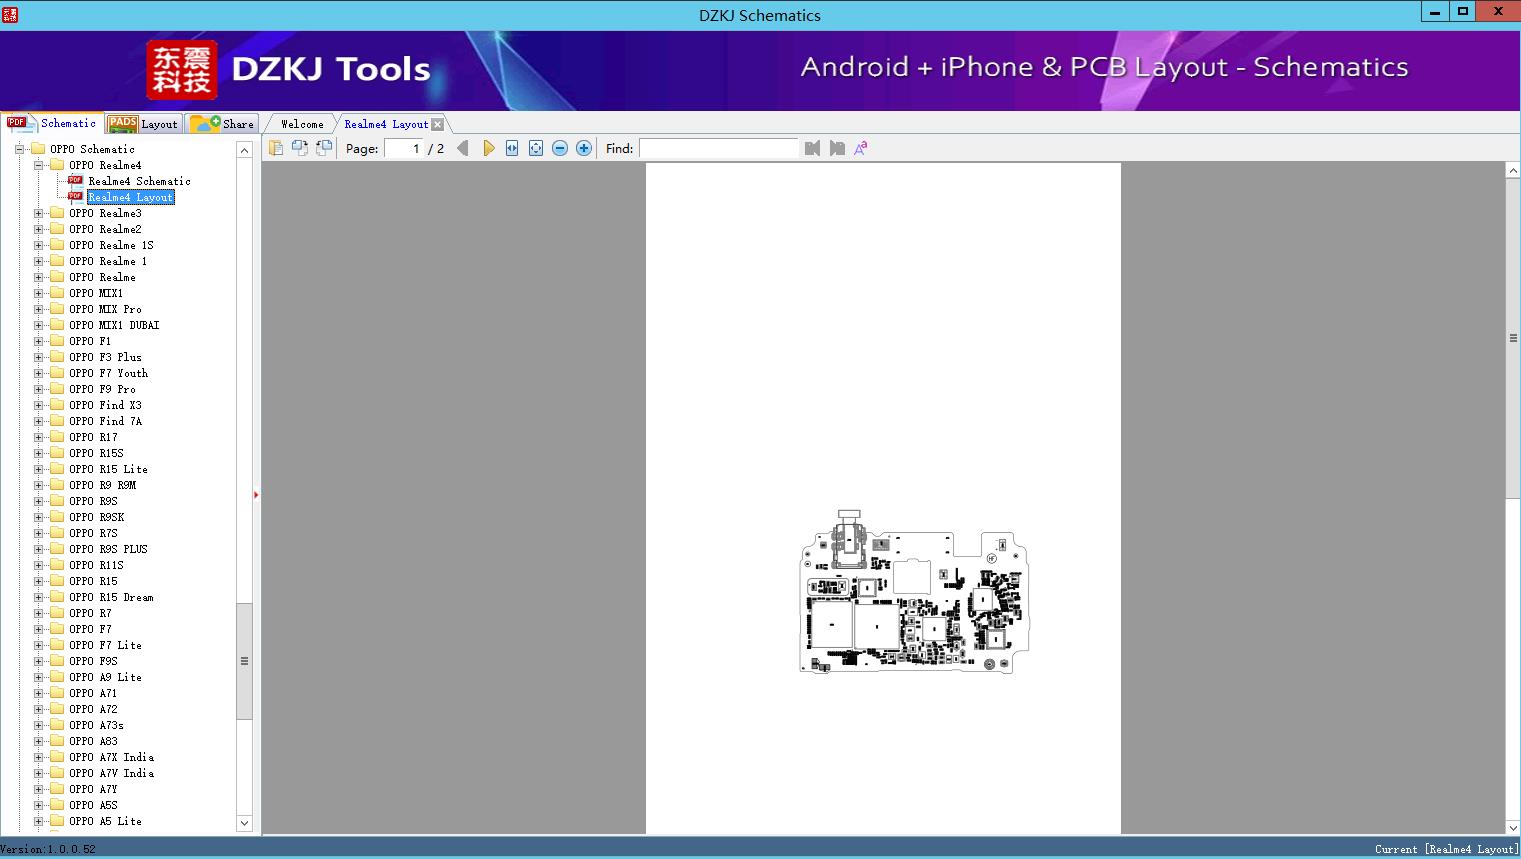The height and width of the screenshot is (859, 1521).
Task: Select the OPPO Realme2 tree item
Action: point(105,229)
